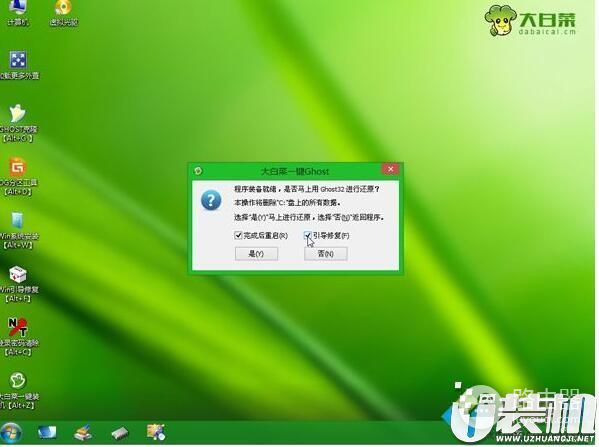599x447 pixels.
Task: Open the Windows Start orb
Action: click(11, 433)
